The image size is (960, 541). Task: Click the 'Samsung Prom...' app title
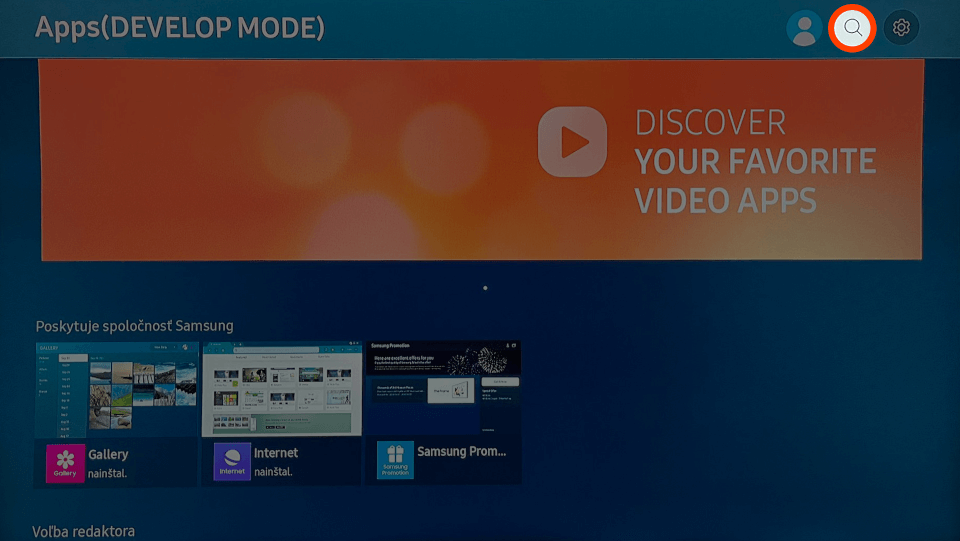point(462,452)
